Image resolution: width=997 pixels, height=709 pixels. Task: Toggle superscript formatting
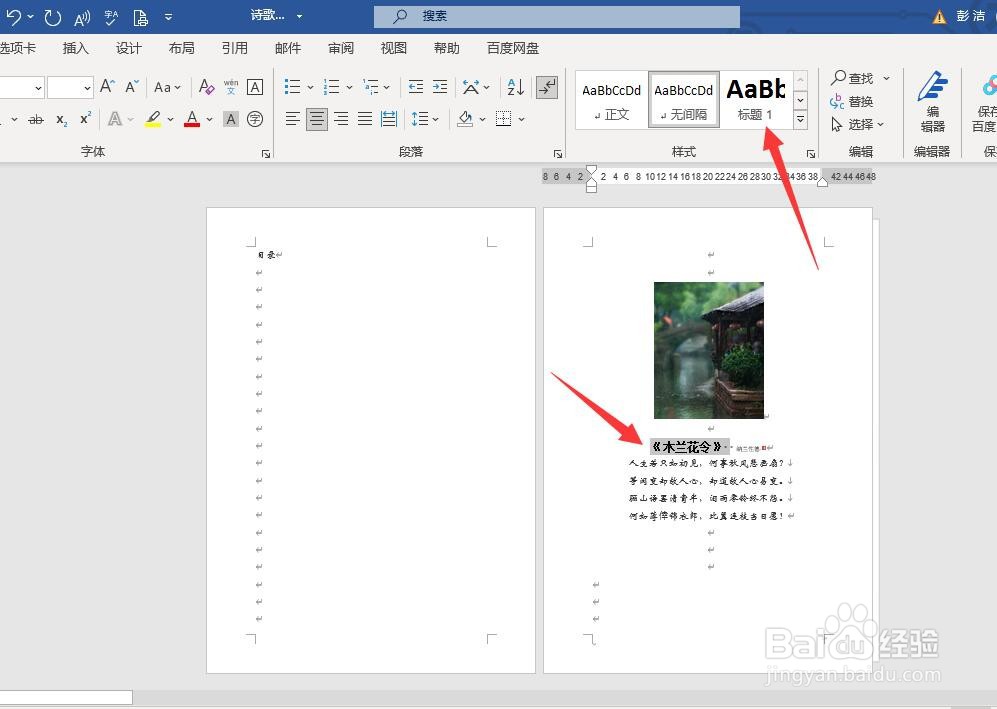click(x=86, y=118)
